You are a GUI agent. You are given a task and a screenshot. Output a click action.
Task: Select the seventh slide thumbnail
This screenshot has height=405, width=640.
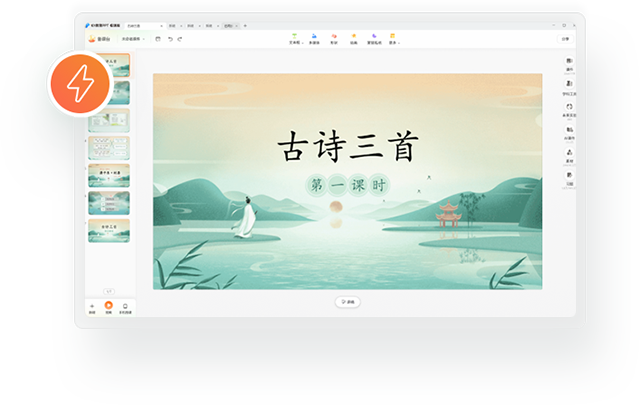click(x=109, y=231)
